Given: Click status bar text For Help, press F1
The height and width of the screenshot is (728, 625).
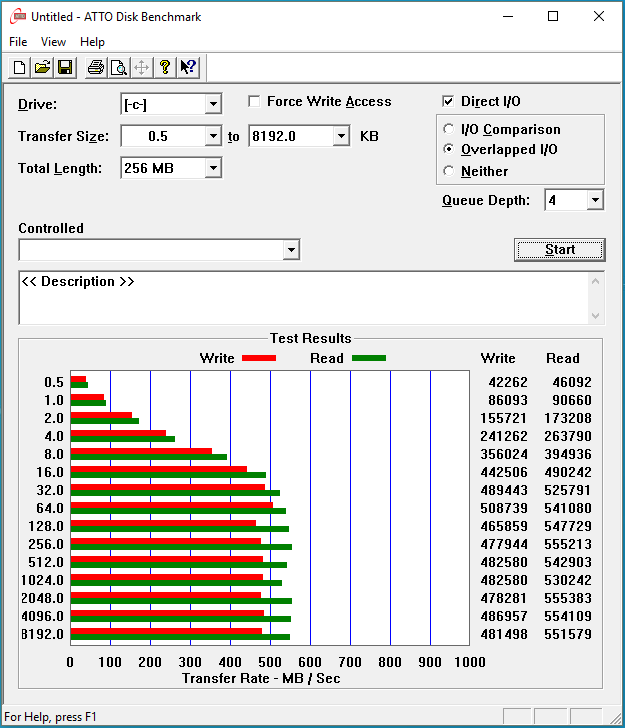Looking at the screenshot, I should (50, 717).
